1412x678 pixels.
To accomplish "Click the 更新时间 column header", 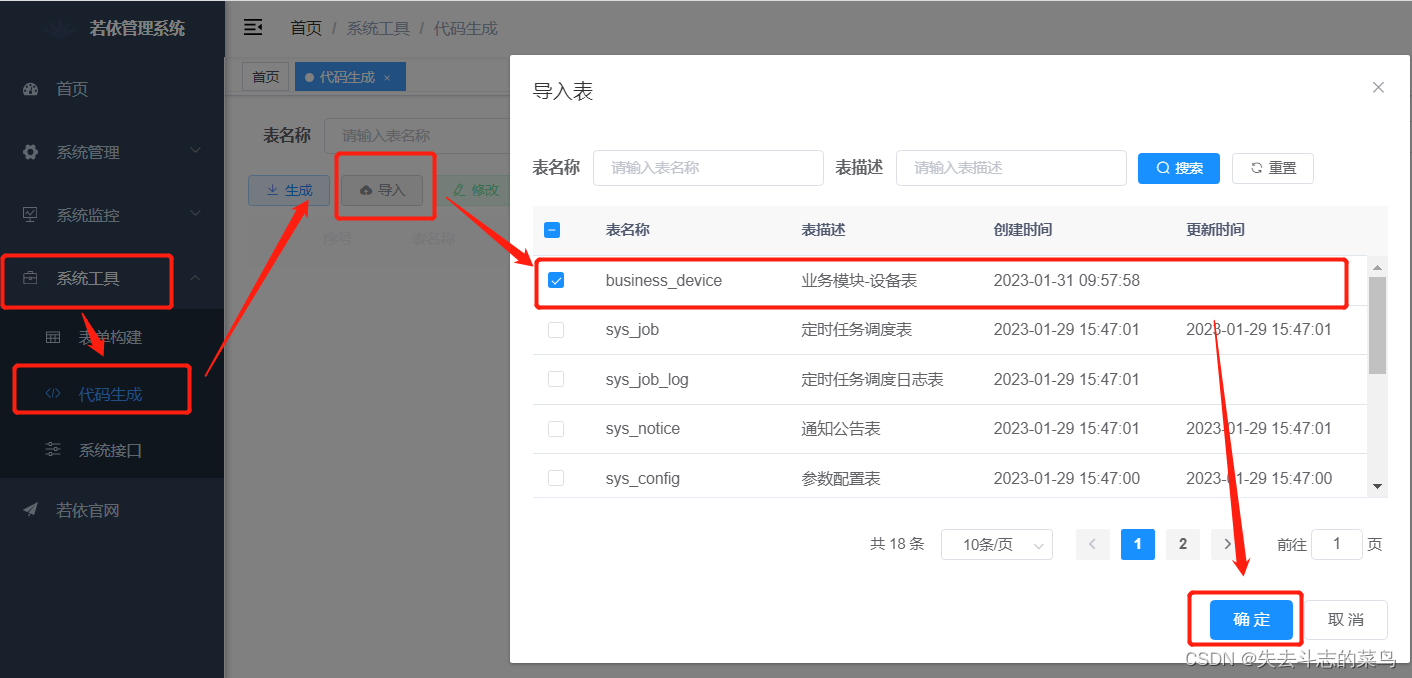I will click(x=1216, y=230).
